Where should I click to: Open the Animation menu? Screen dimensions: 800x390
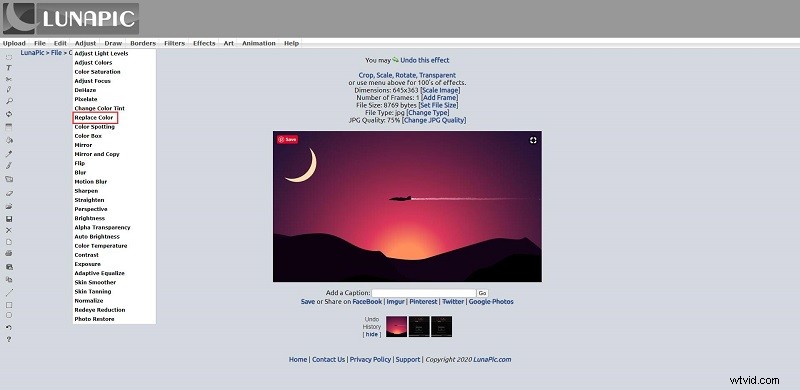(x=259, y=43)
